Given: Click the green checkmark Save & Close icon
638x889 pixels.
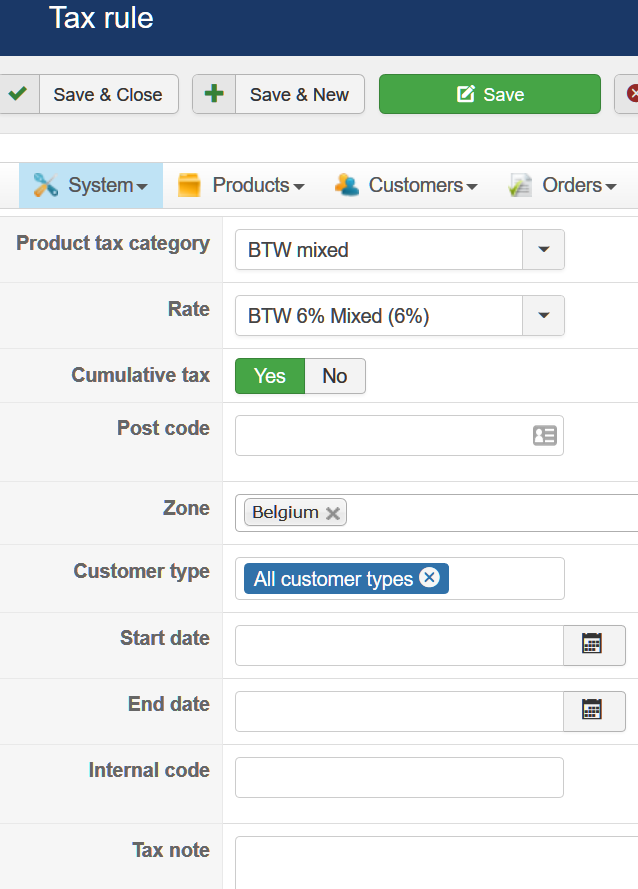Looking at the screenshot, I should 17,94.
